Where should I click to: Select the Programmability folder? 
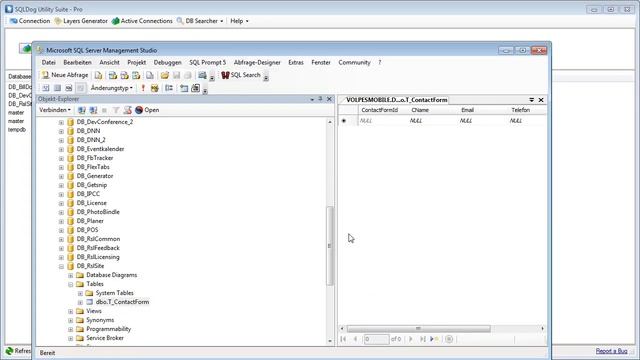coord(109,329)
